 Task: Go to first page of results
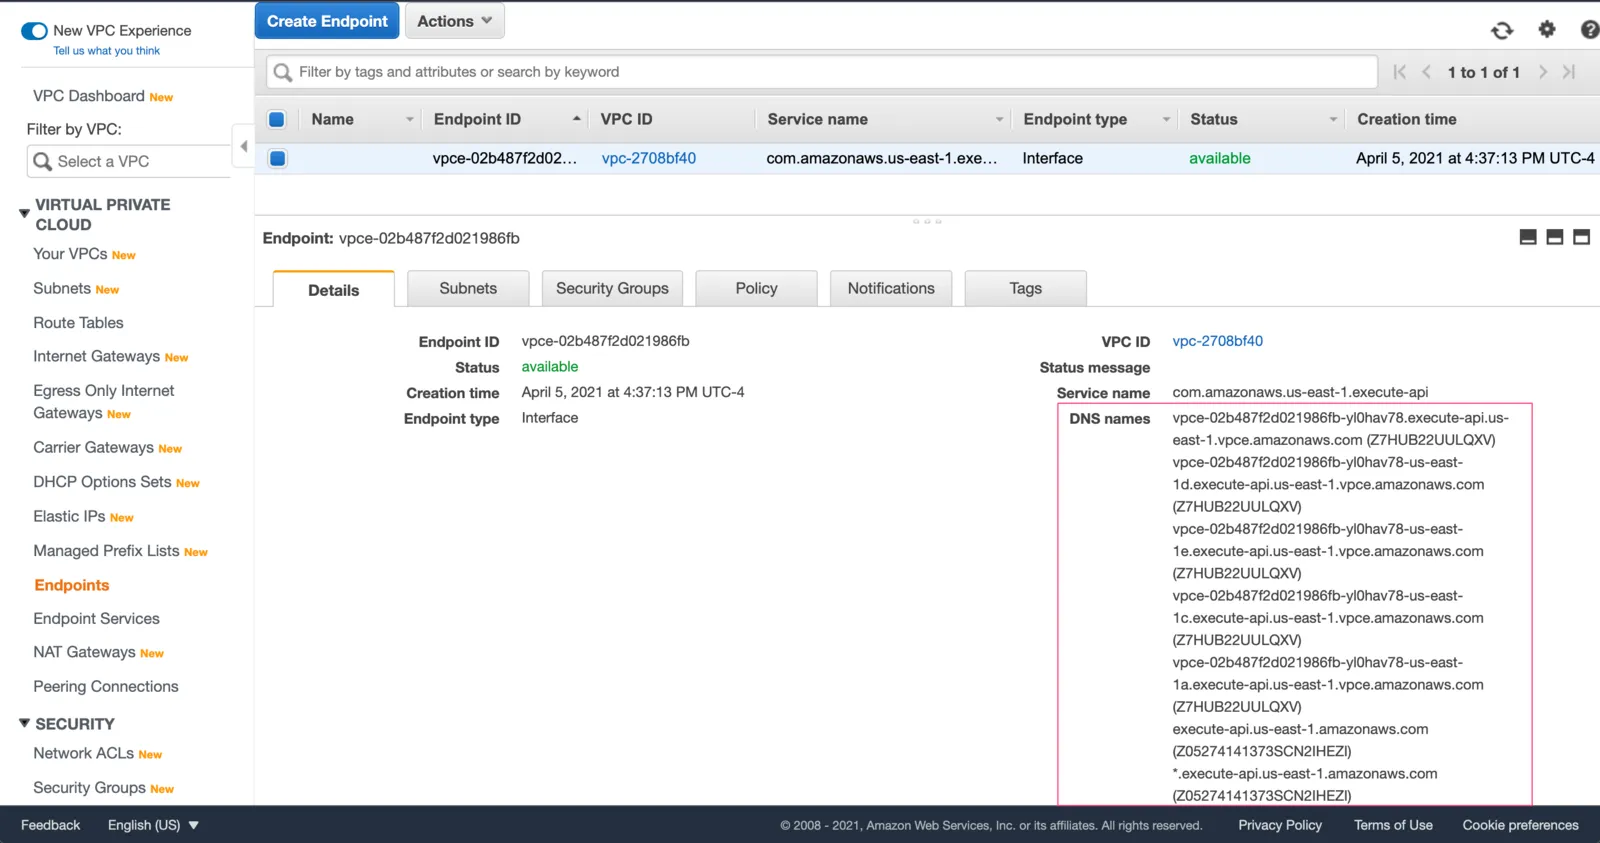1399,72
